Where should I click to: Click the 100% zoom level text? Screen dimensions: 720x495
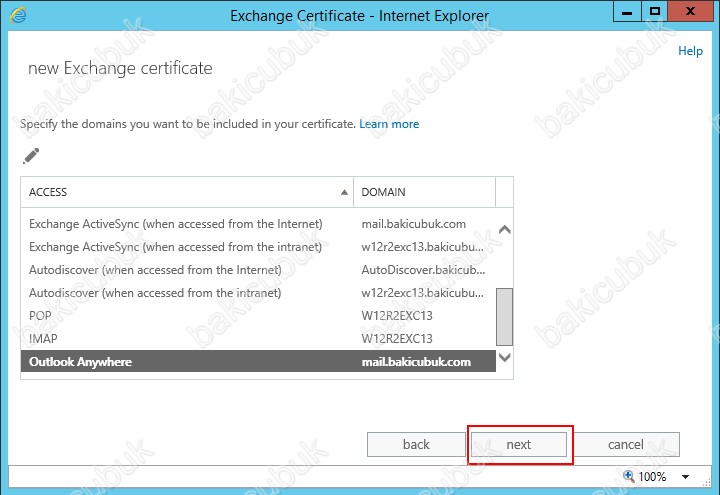click(652, 477)
